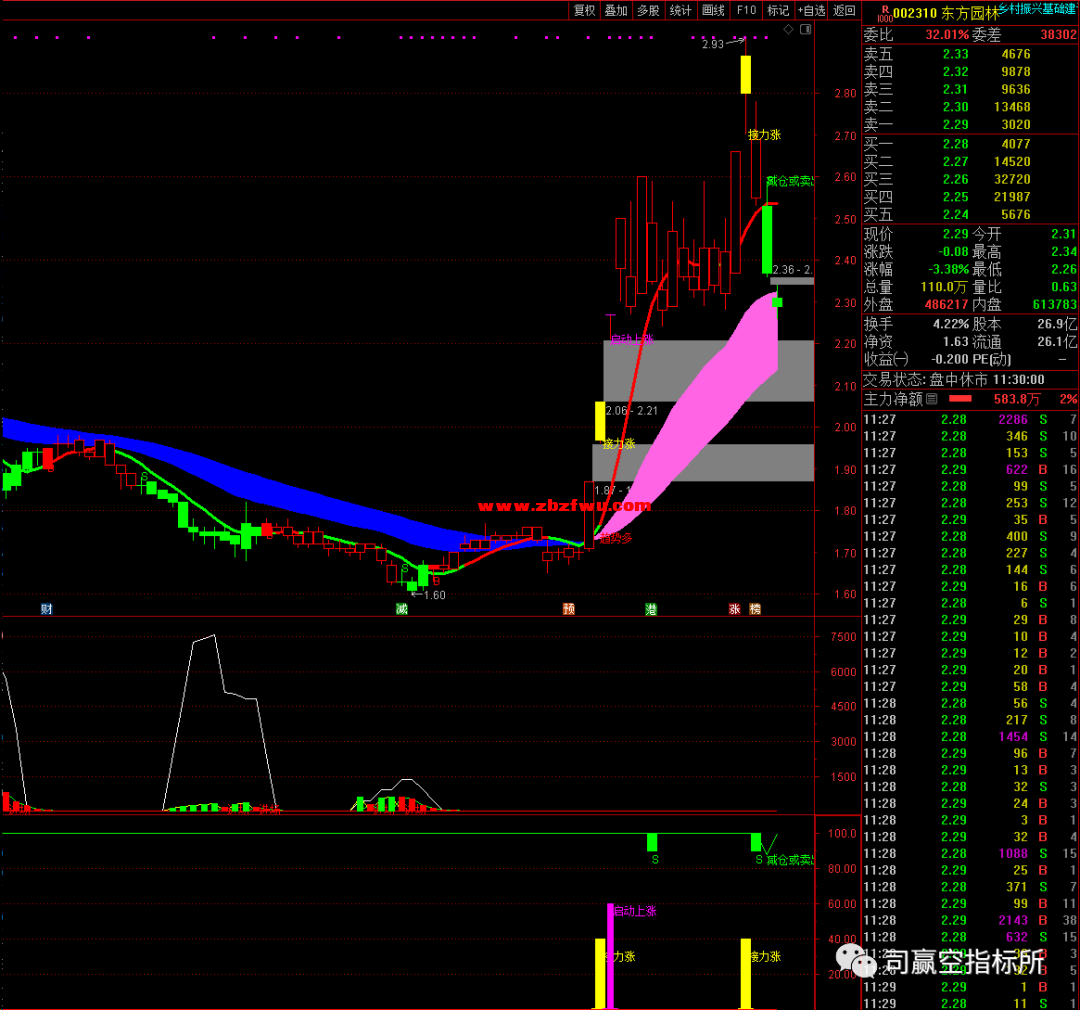Click the 委比 value 32.01%

coord(946,34)
